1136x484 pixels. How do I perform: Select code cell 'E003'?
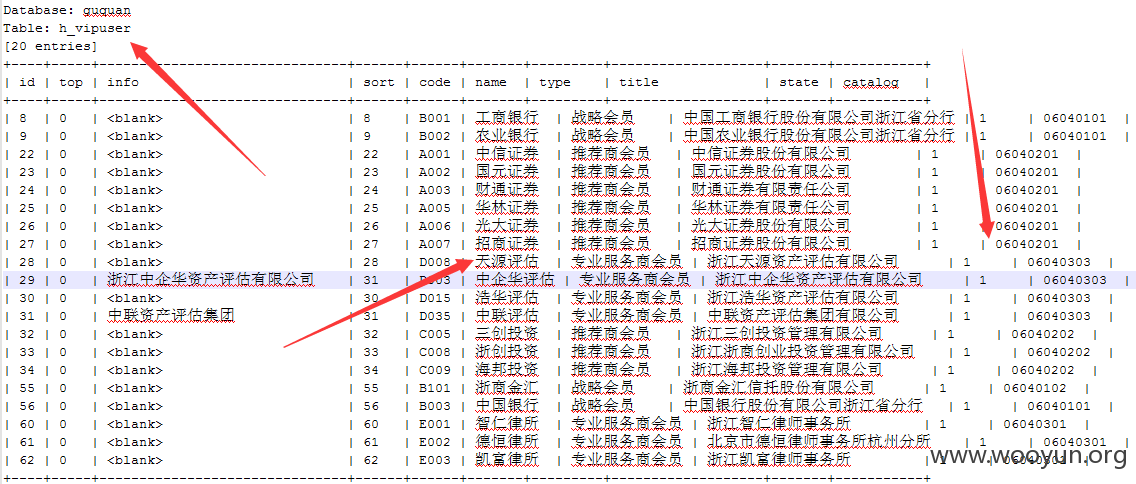[x=435, y=459]
